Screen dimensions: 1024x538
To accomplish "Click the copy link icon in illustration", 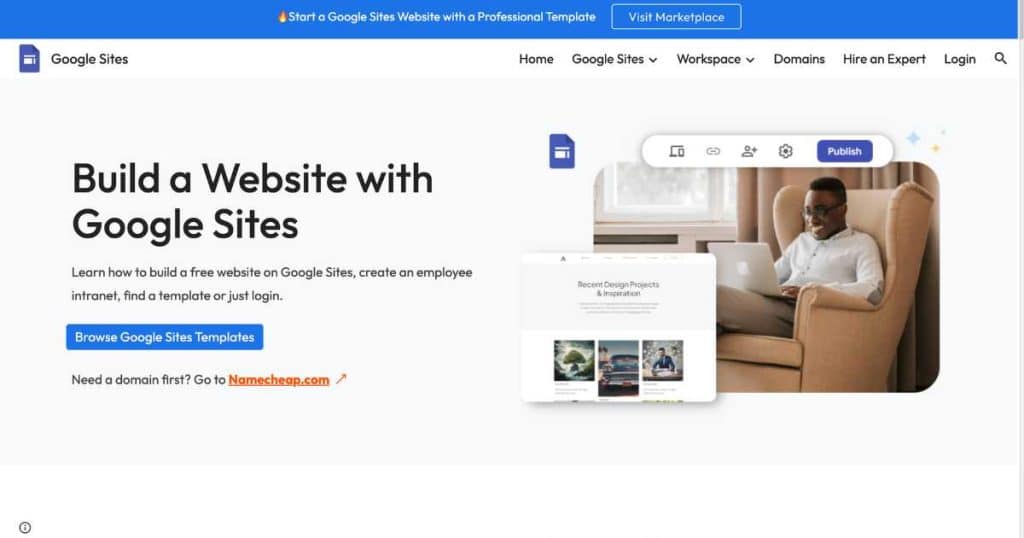I will tap(713, 151).
